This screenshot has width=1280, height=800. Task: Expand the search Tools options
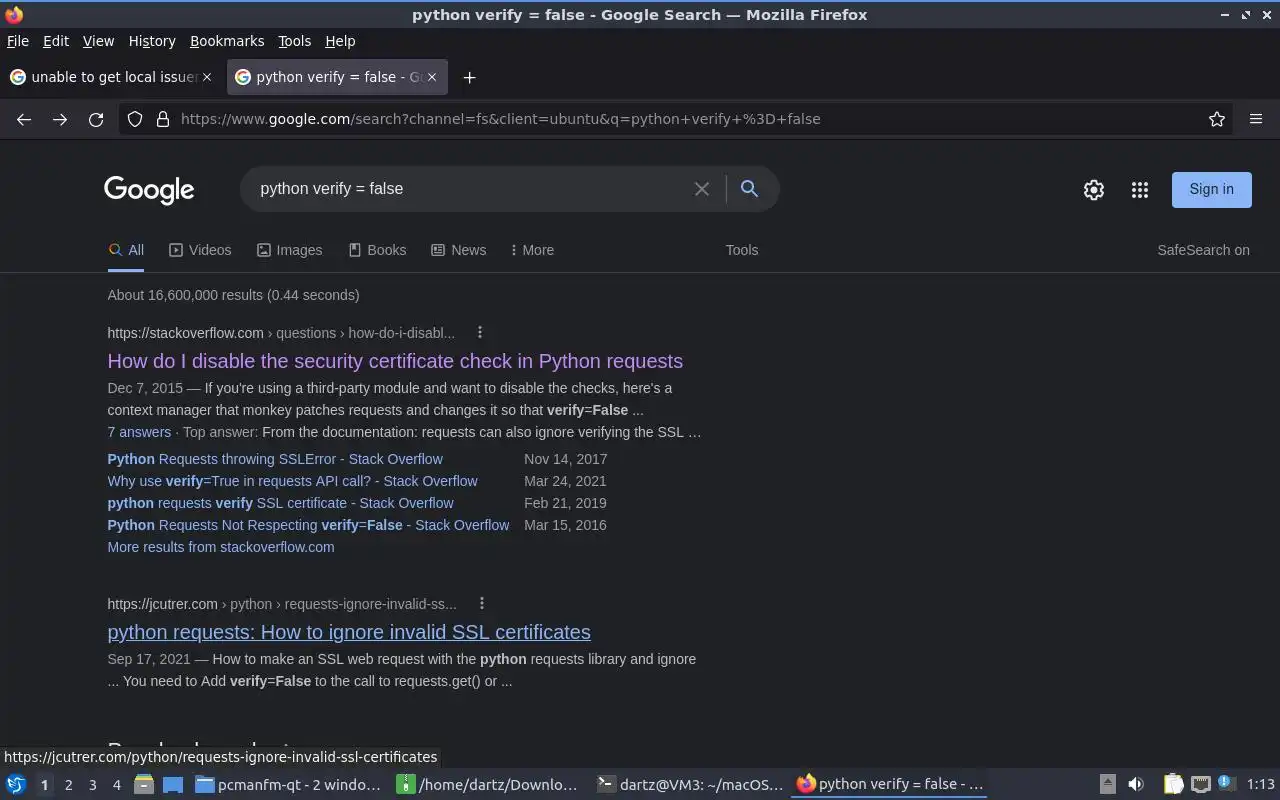(742, 250)
